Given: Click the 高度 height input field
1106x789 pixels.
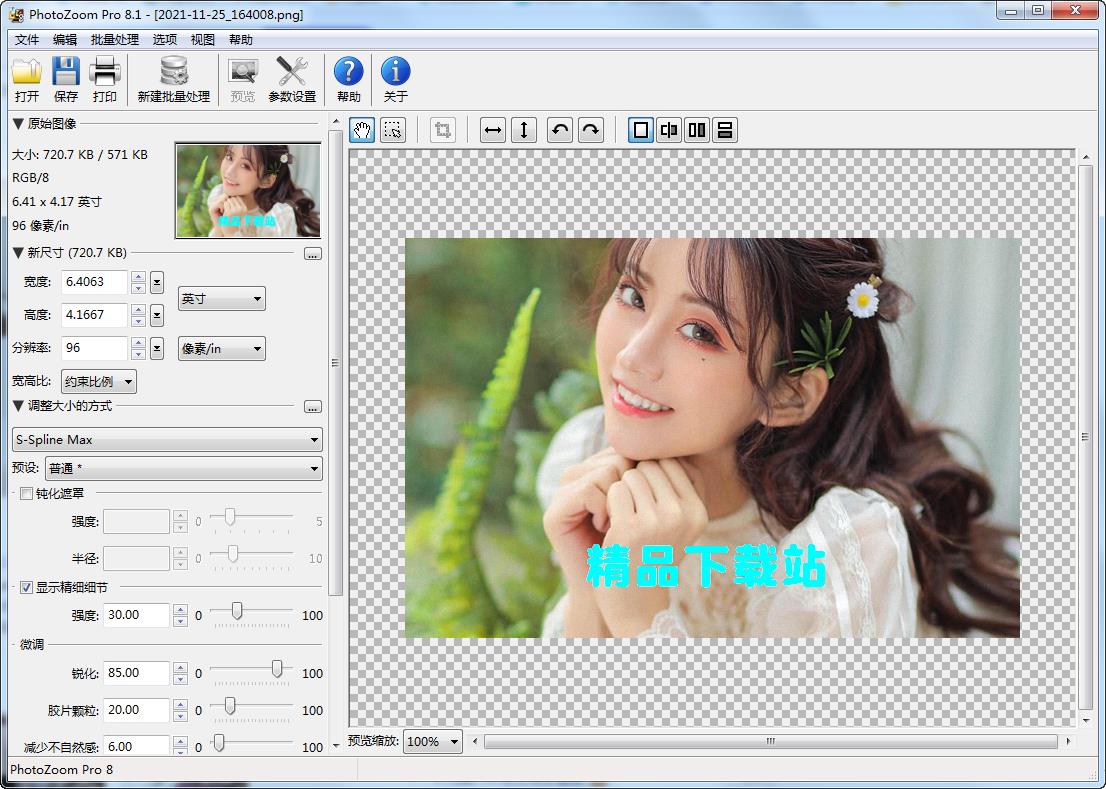Looking at the screenshot, I should tap(95, 315).
